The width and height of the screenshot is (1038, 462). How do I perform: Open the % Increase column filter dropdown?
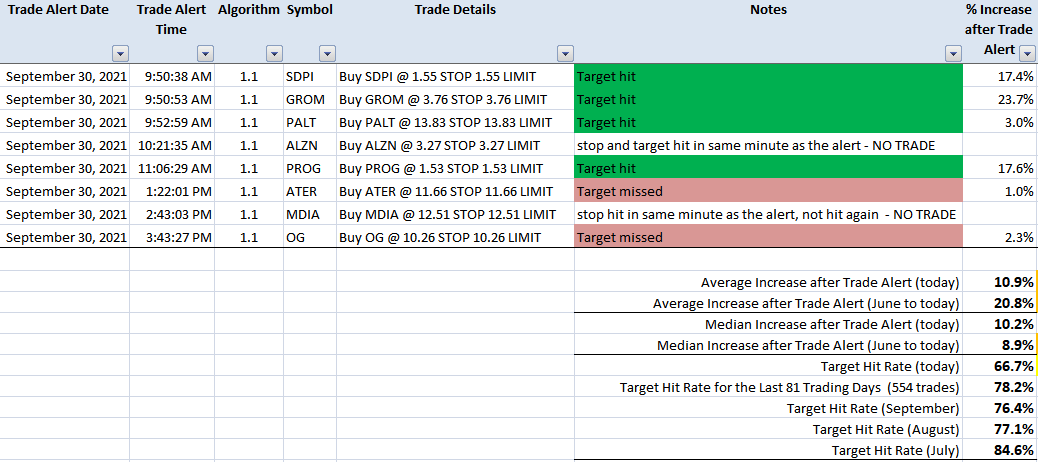(x=1027, y=54)
